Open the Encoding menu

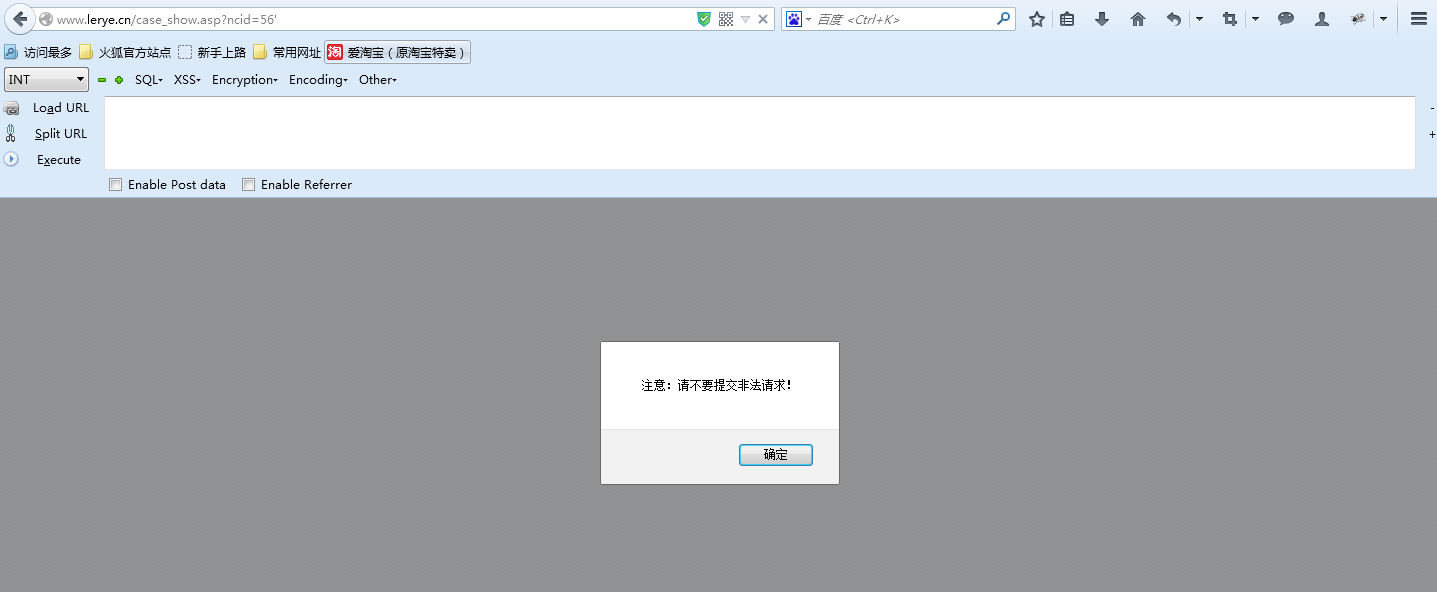(318, 80)
